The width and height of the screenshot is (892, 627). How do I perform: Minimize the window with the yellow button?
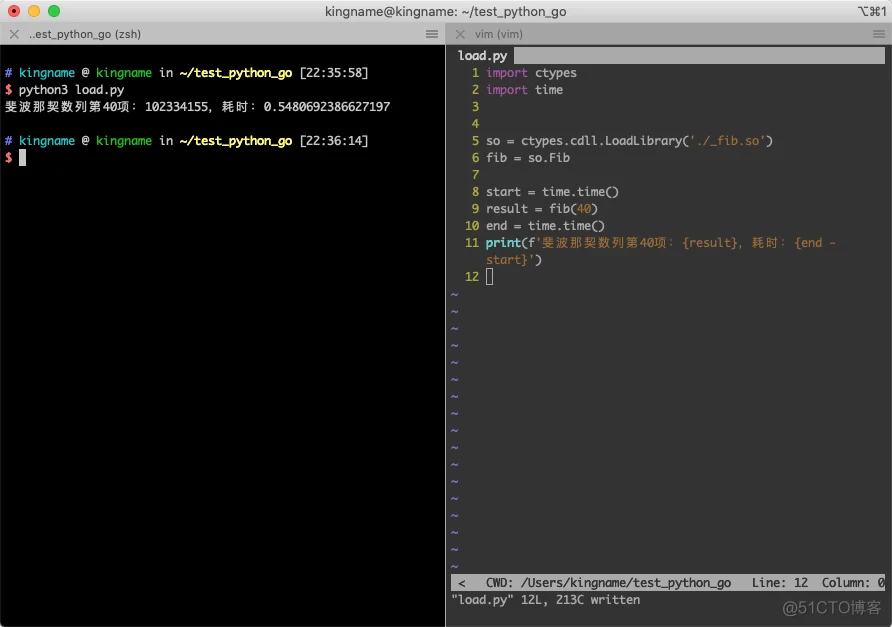click(34, 11)
